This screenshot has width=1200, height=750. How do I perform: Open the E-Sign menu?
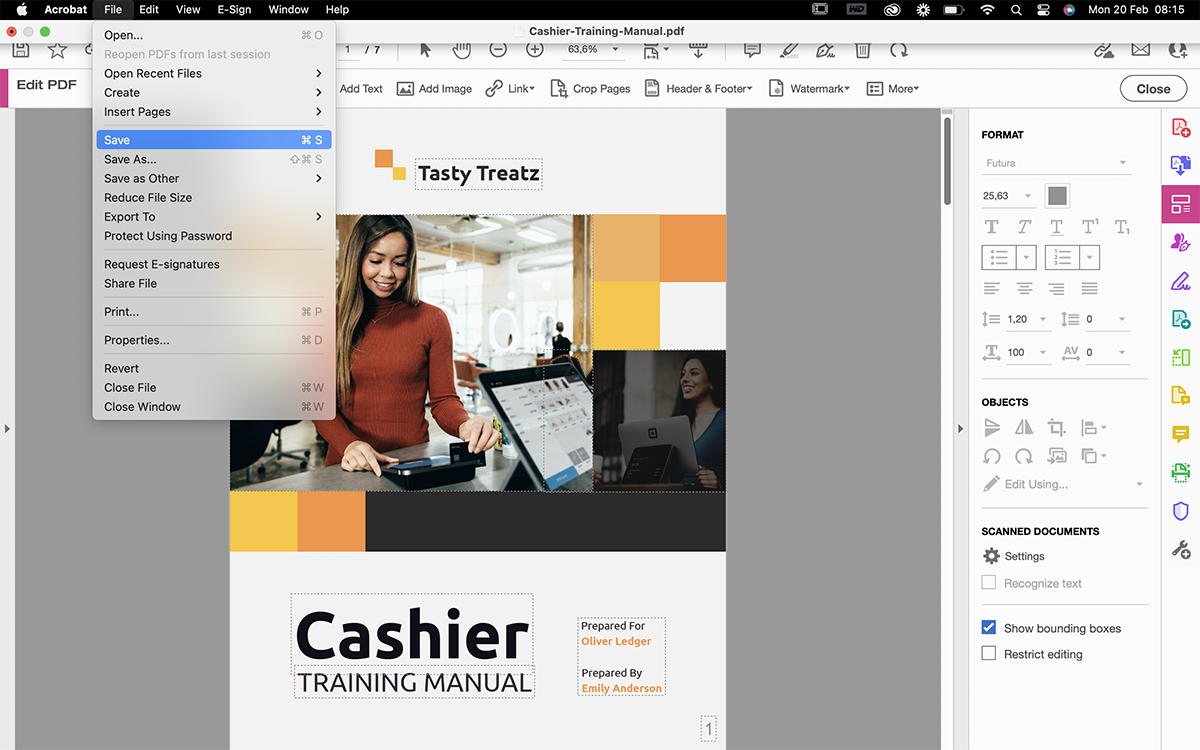coord(233,9)
